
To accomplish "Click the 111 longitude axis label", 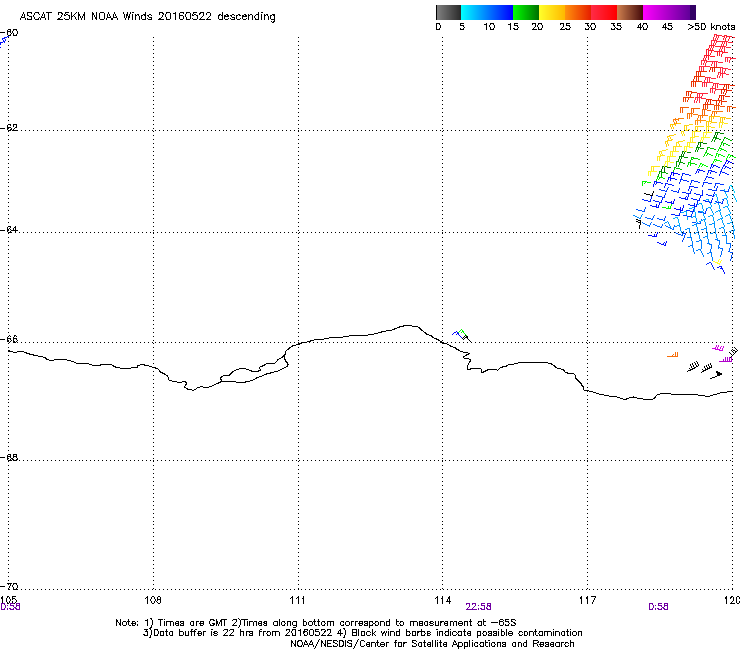I will tap(298, 600).
